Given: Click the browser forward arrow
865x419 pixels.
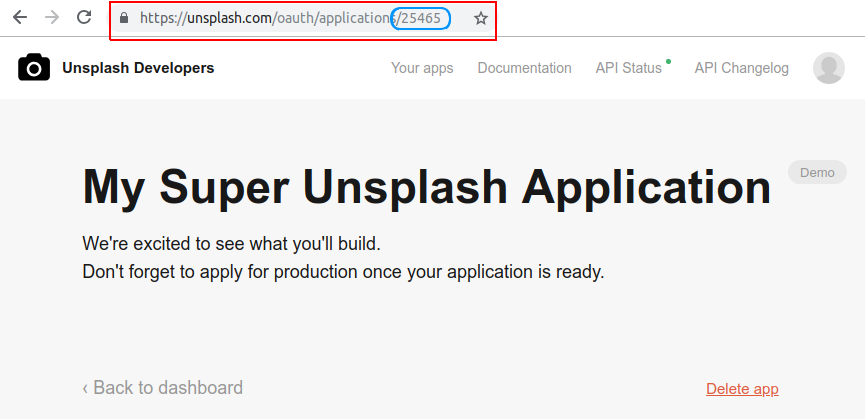Looking at the screenshot, I should coord(52,18).
